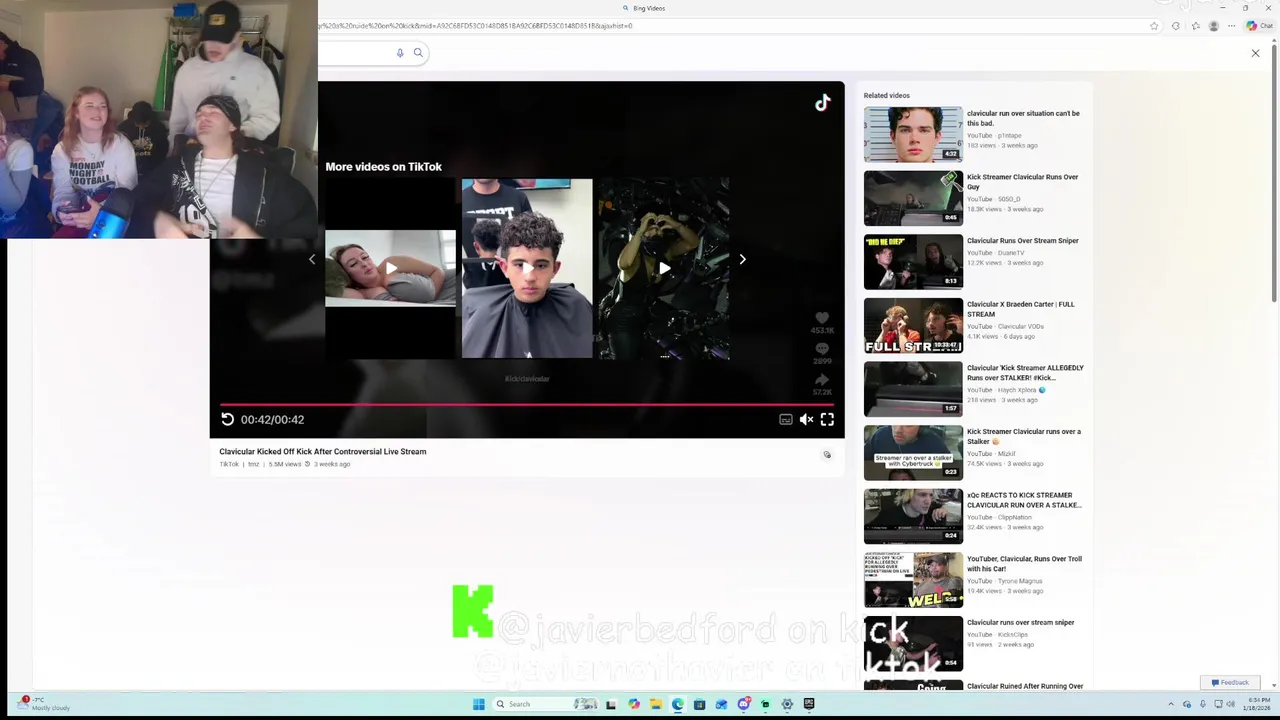Click the 4:32 mugshot video thumbnail
This screenshot has width=1280, height=720.
(913, 134)
